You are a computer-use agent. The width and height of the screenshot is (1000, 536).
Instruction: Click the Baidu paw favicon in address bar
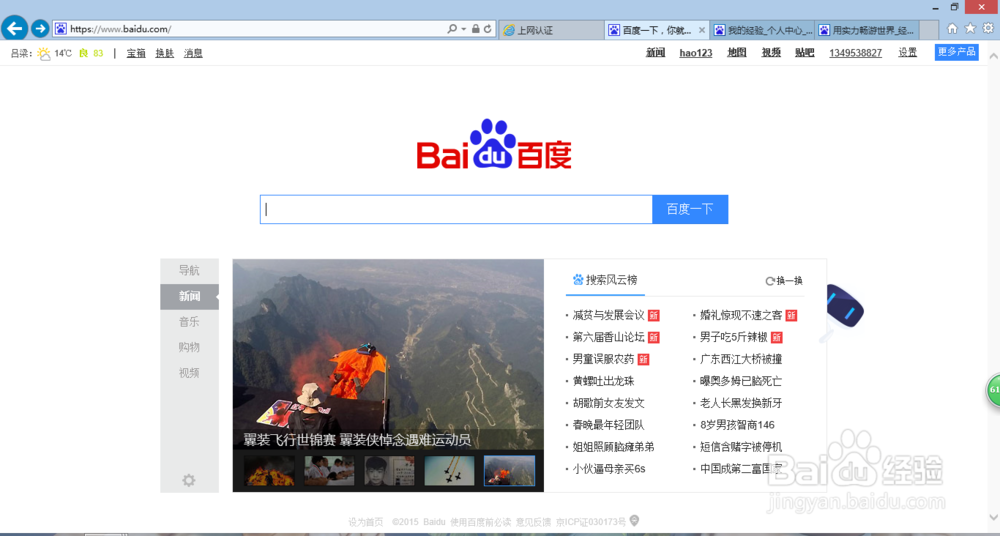click(61, 29)
